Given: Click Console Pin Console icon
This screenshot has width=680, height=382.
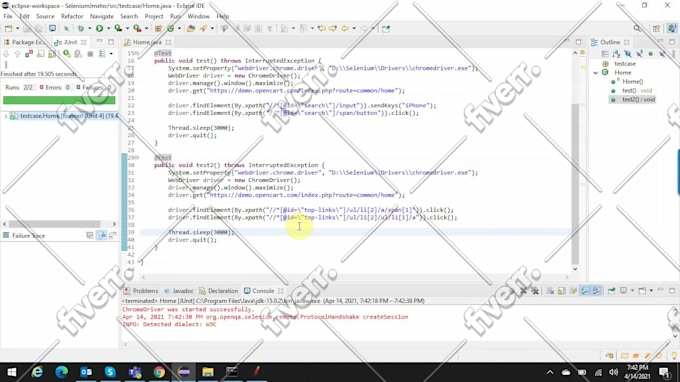Looking at the screenshot, I should [x=611, y=291].
